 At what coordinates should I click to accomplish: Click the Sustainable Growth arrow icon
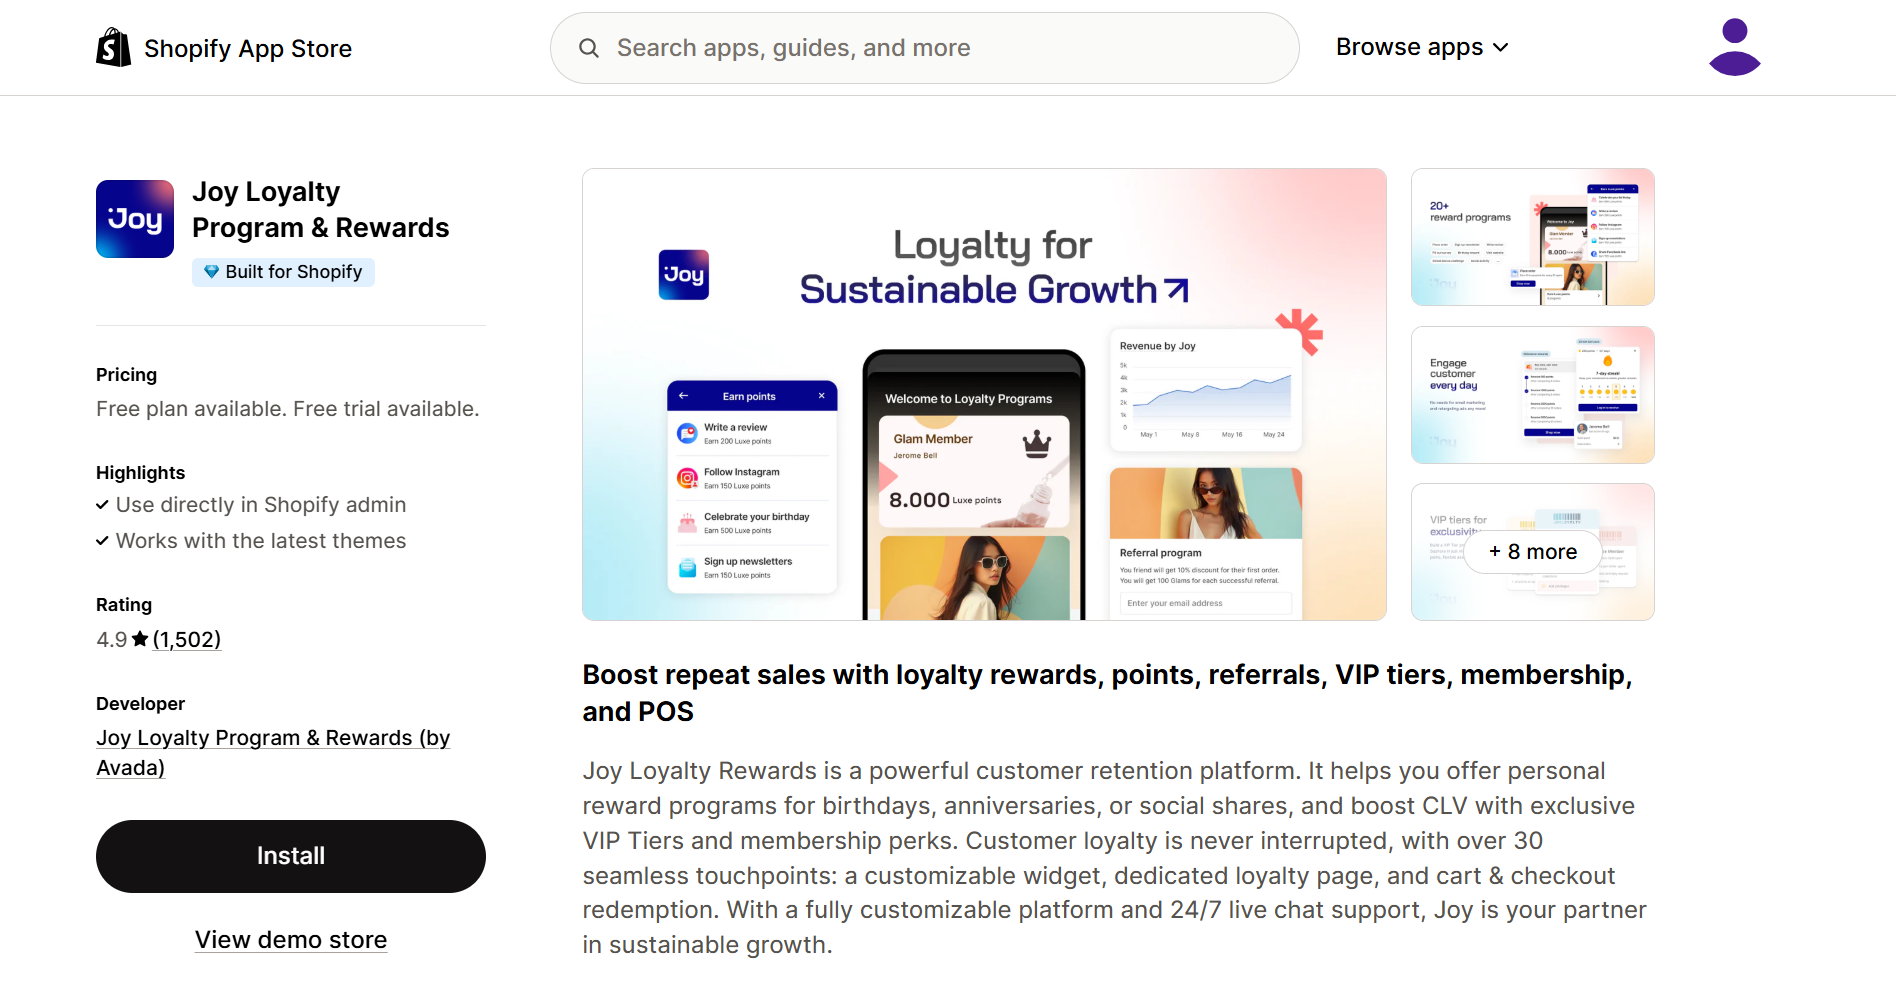(x=1178, y=290)
